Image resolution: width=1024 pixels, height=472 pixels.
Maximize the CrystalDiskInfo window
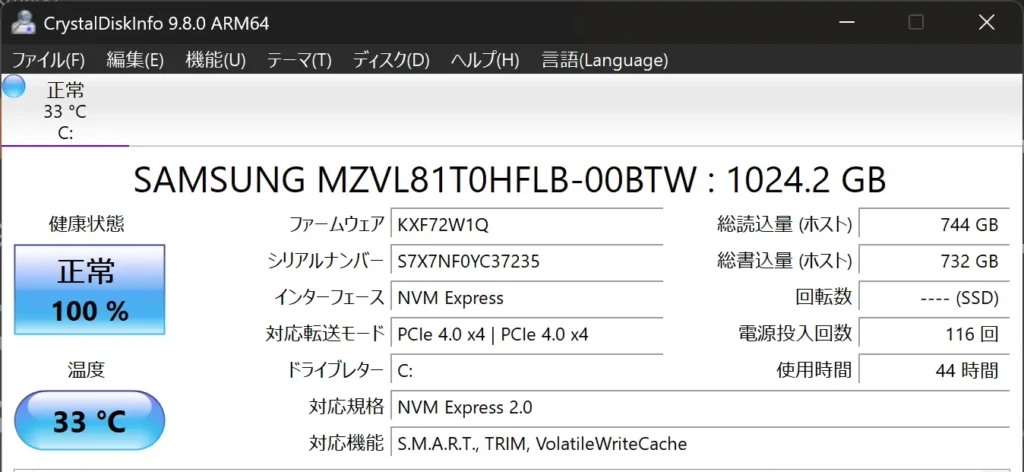[915, 22]
